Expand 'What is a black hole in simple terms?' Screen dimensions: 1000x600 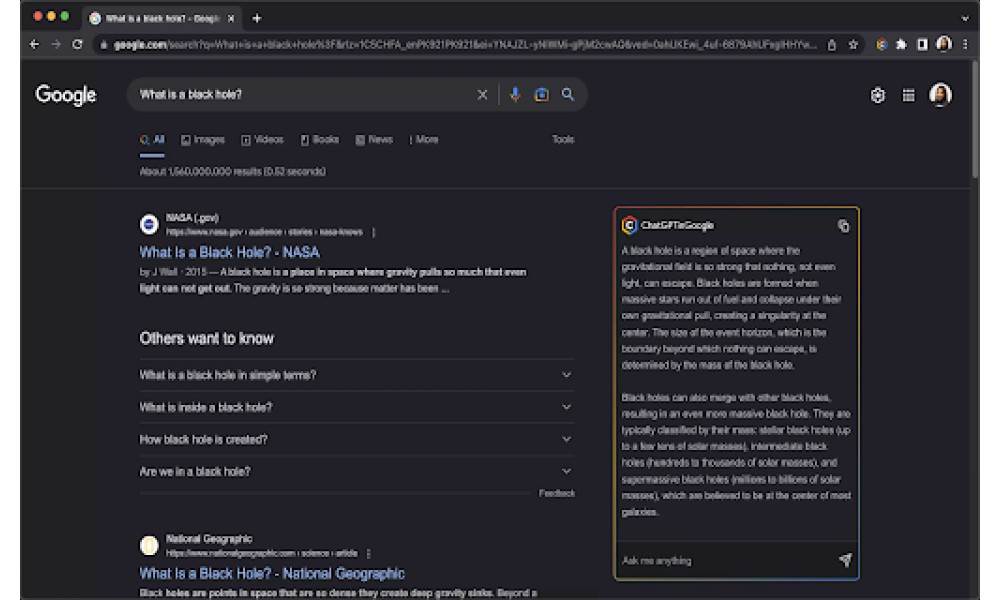pos(357,375)
